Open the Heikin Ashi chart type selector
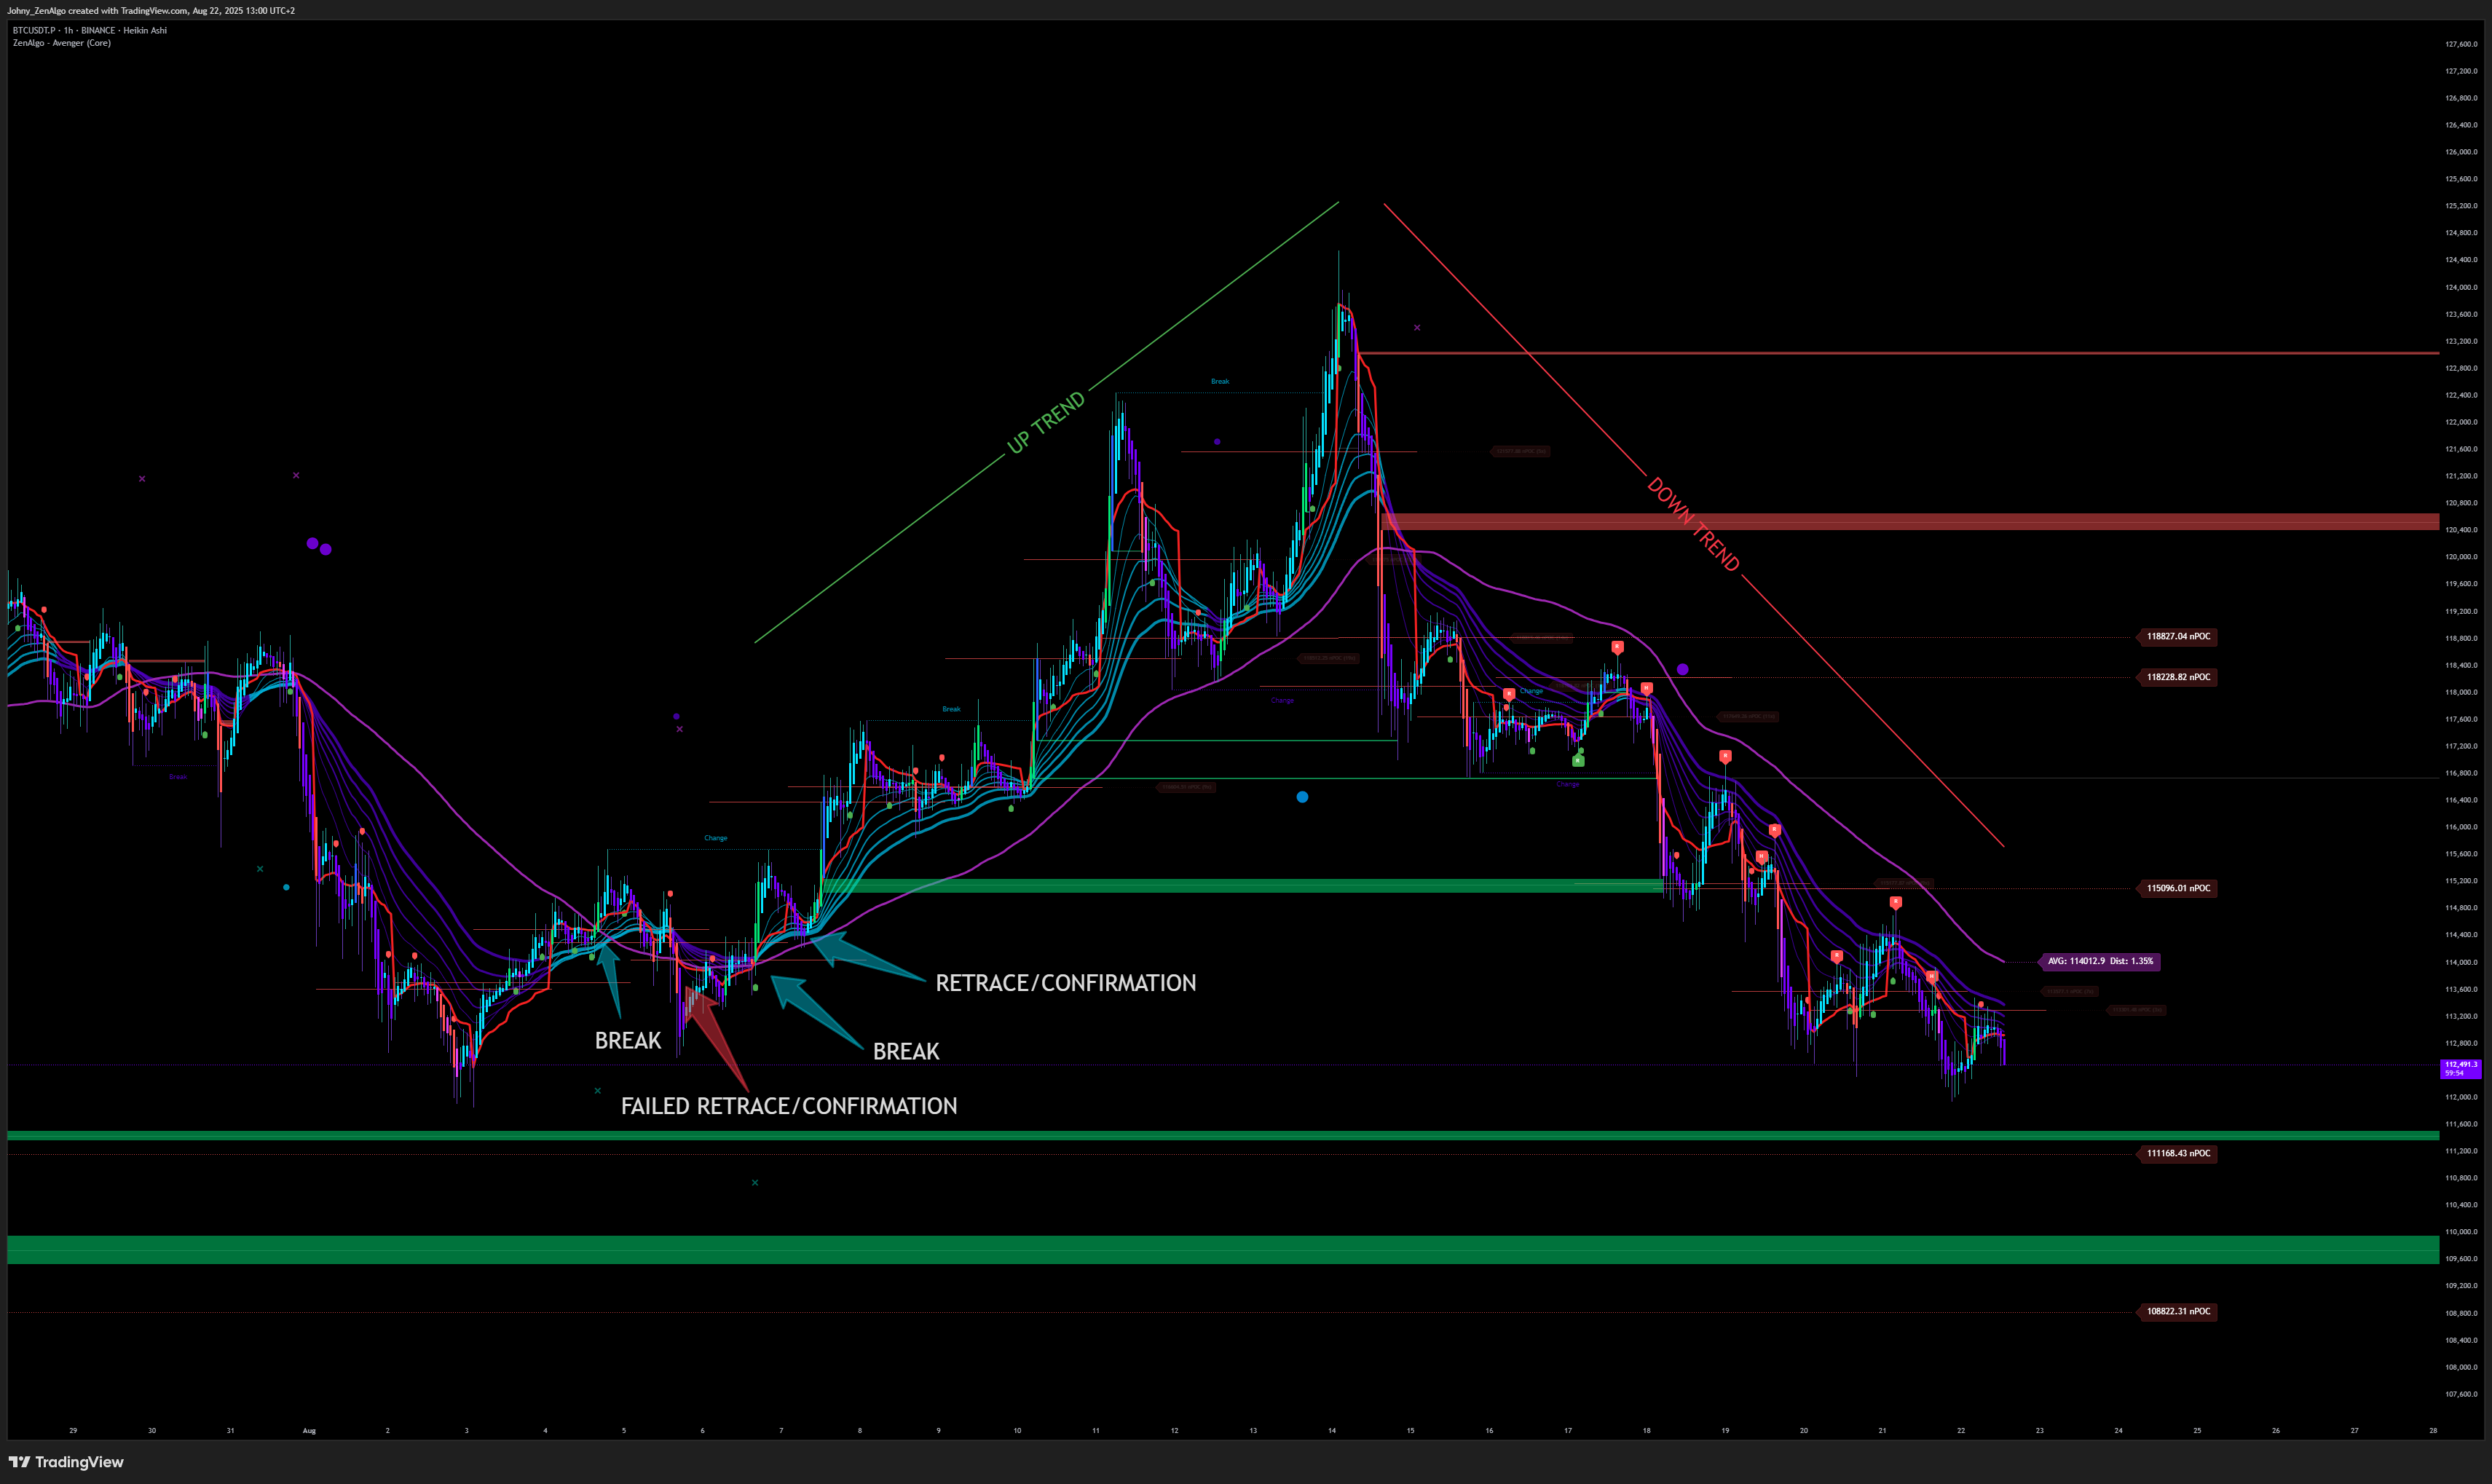Image resolution: width=2492 pixels, height=1484 pixels. [x=144, y=30]
